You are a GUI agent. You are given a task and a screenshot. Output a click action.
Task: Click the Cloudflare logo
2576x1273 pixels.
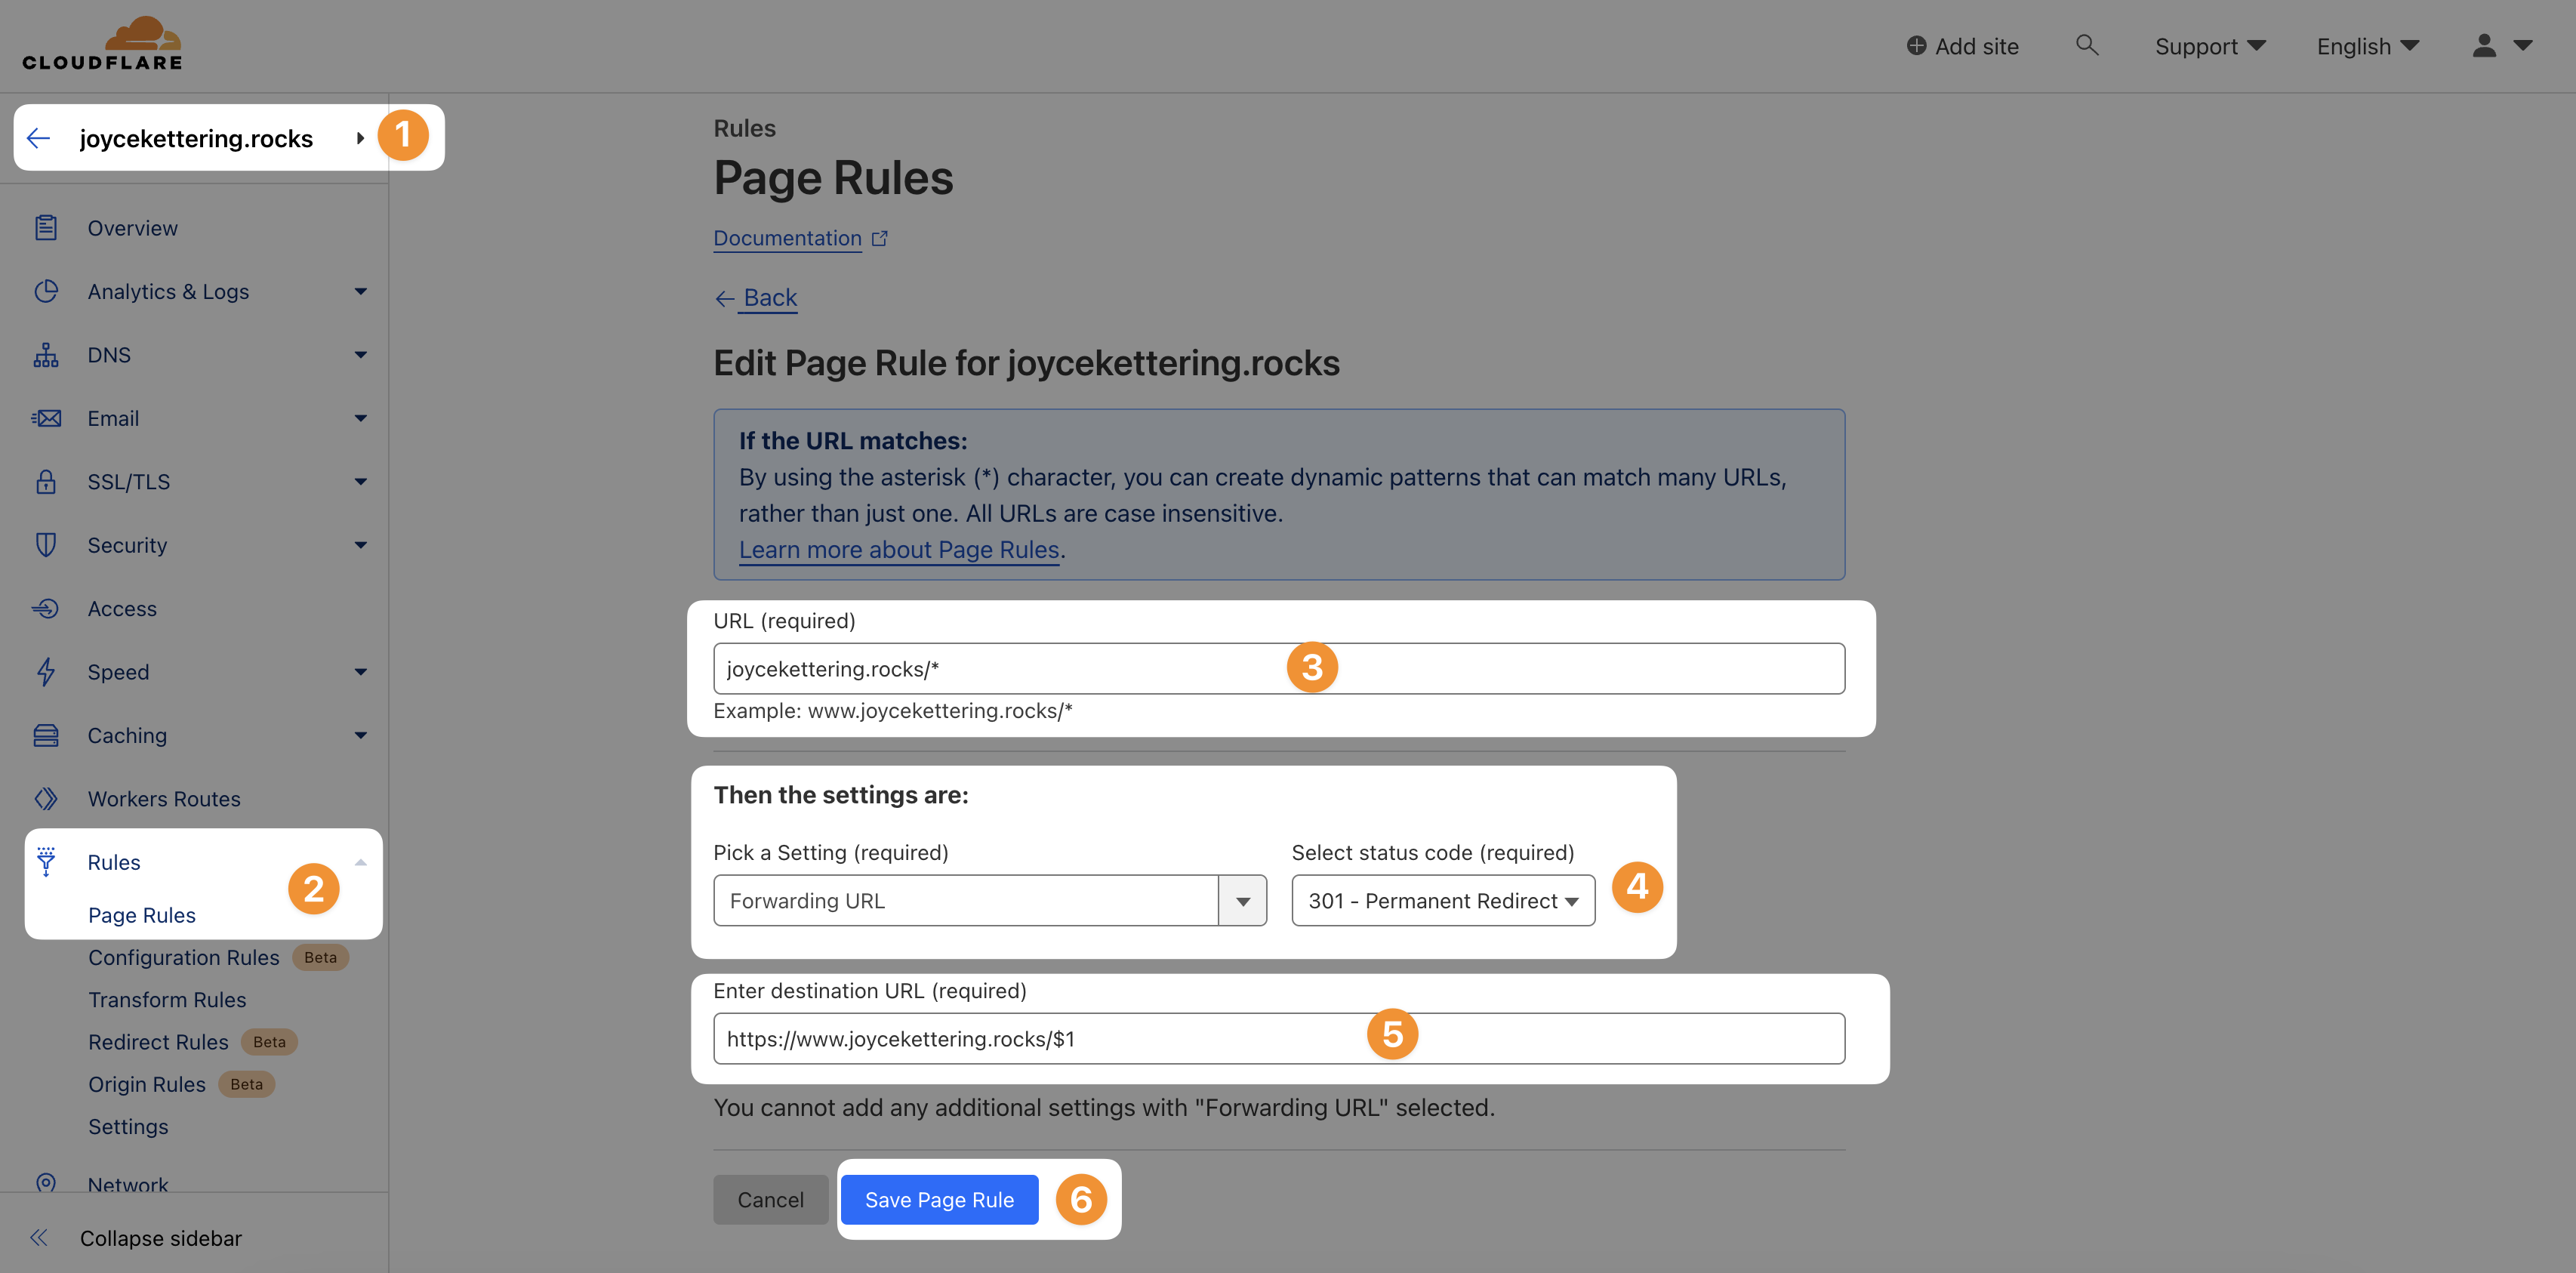coord(101,42)
